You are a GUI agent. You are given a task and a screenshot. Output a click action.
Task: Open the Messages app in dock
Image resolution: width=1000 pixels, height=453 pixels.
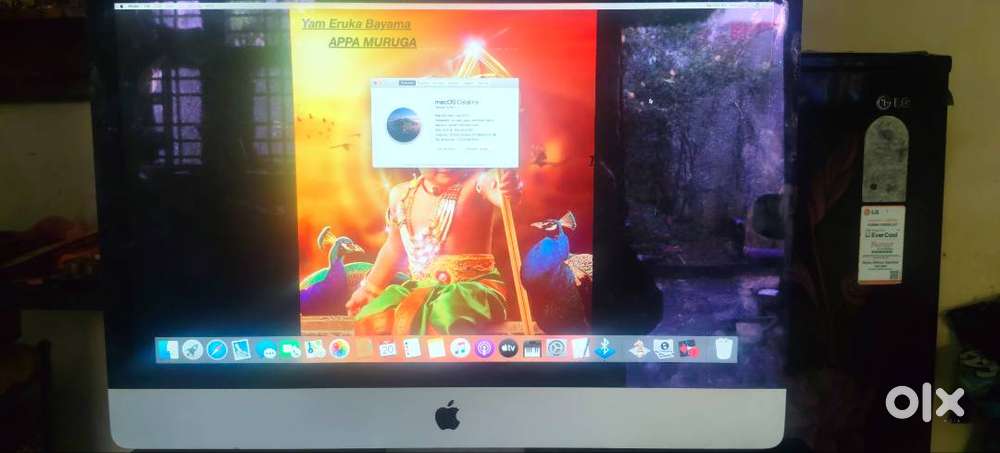tap(266, 349)
